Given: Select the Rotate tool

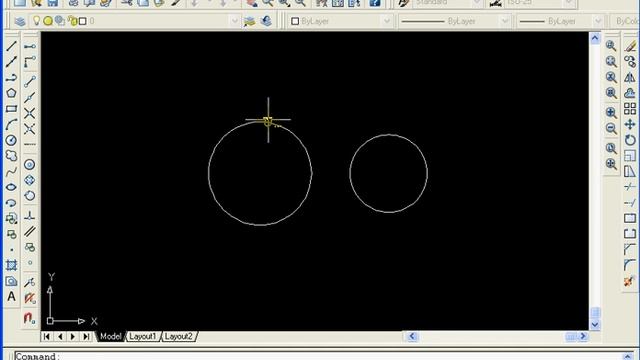Looking at the screenshot, I should point(630,140).
